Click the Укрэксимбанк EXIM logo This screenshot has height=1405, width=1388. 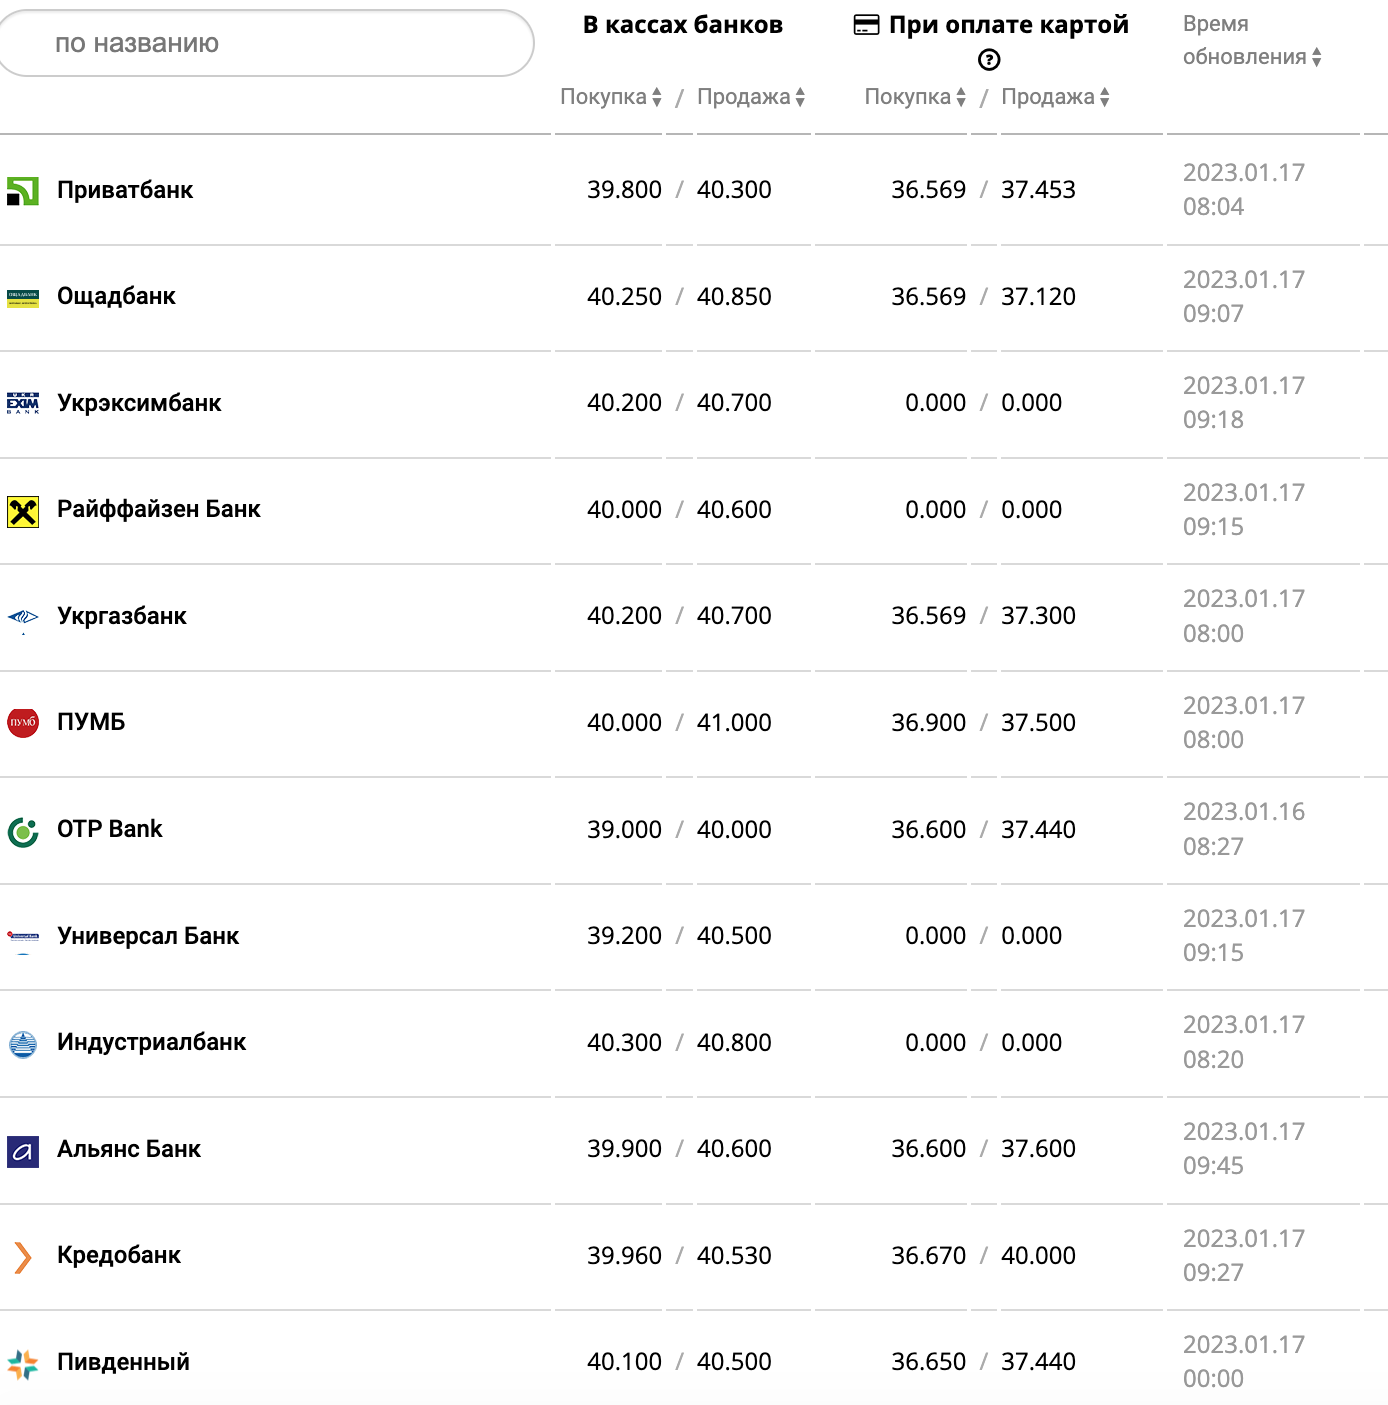(x=23, y=403)
